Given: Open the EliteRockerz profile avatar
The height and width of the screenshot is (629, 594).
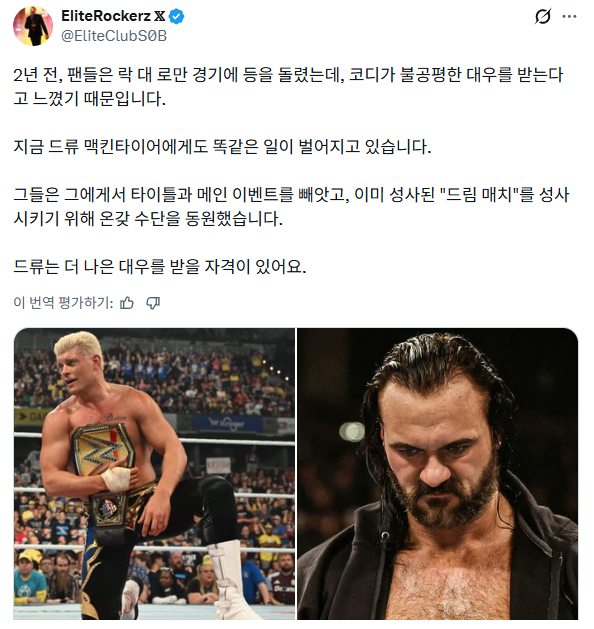Looking at the screenshot, I should 33,26.
